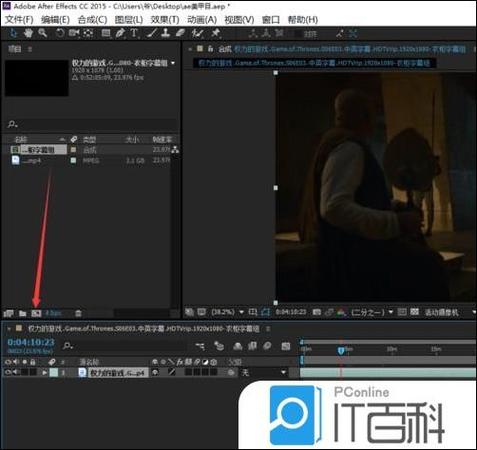This screenshot has height=450, width=477.
Task: Select the Eraser tool
Action: pos(180,33)
